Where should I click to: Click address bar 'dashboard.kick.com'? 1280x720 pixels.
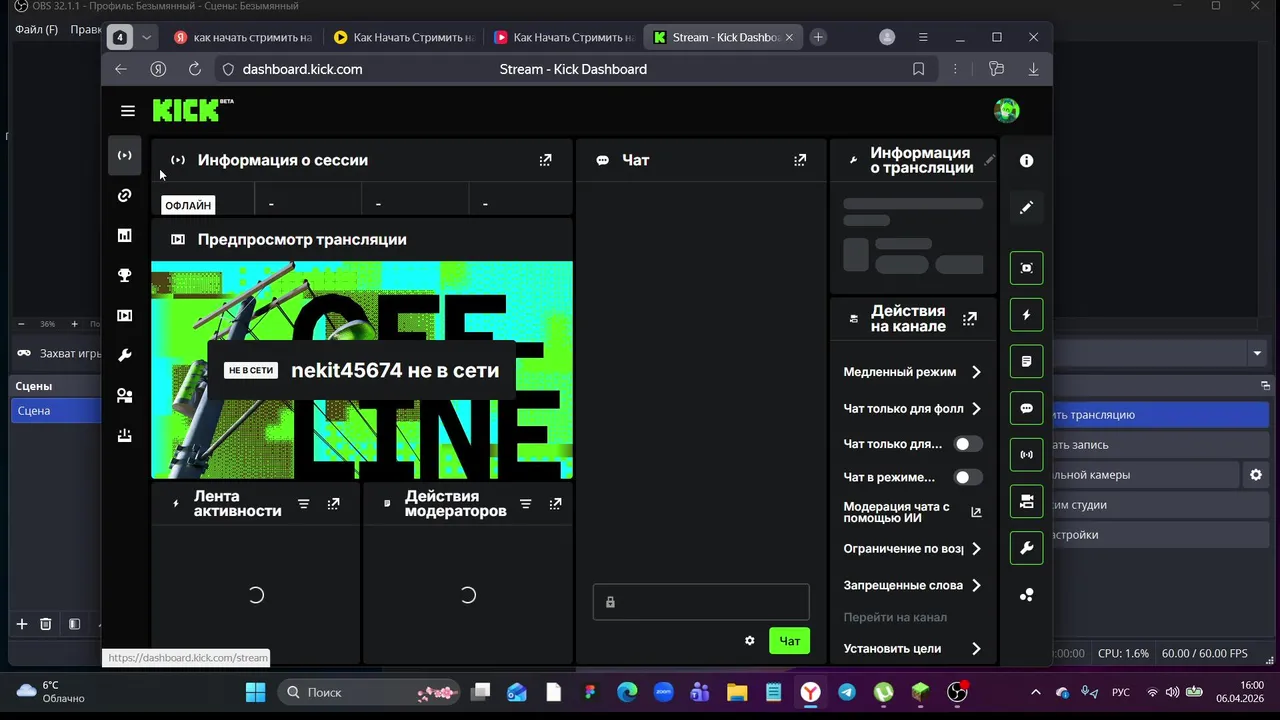coord(302,69)
